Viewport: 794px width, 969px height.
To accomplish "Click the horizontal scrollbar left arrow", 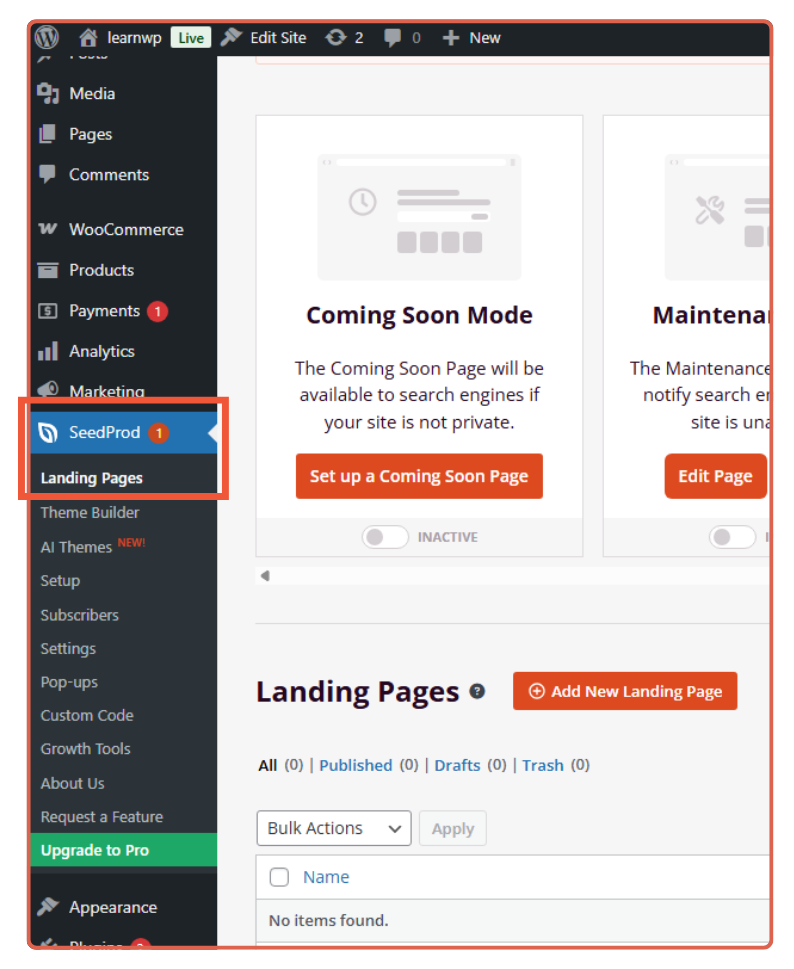I will tap(265, 576).
